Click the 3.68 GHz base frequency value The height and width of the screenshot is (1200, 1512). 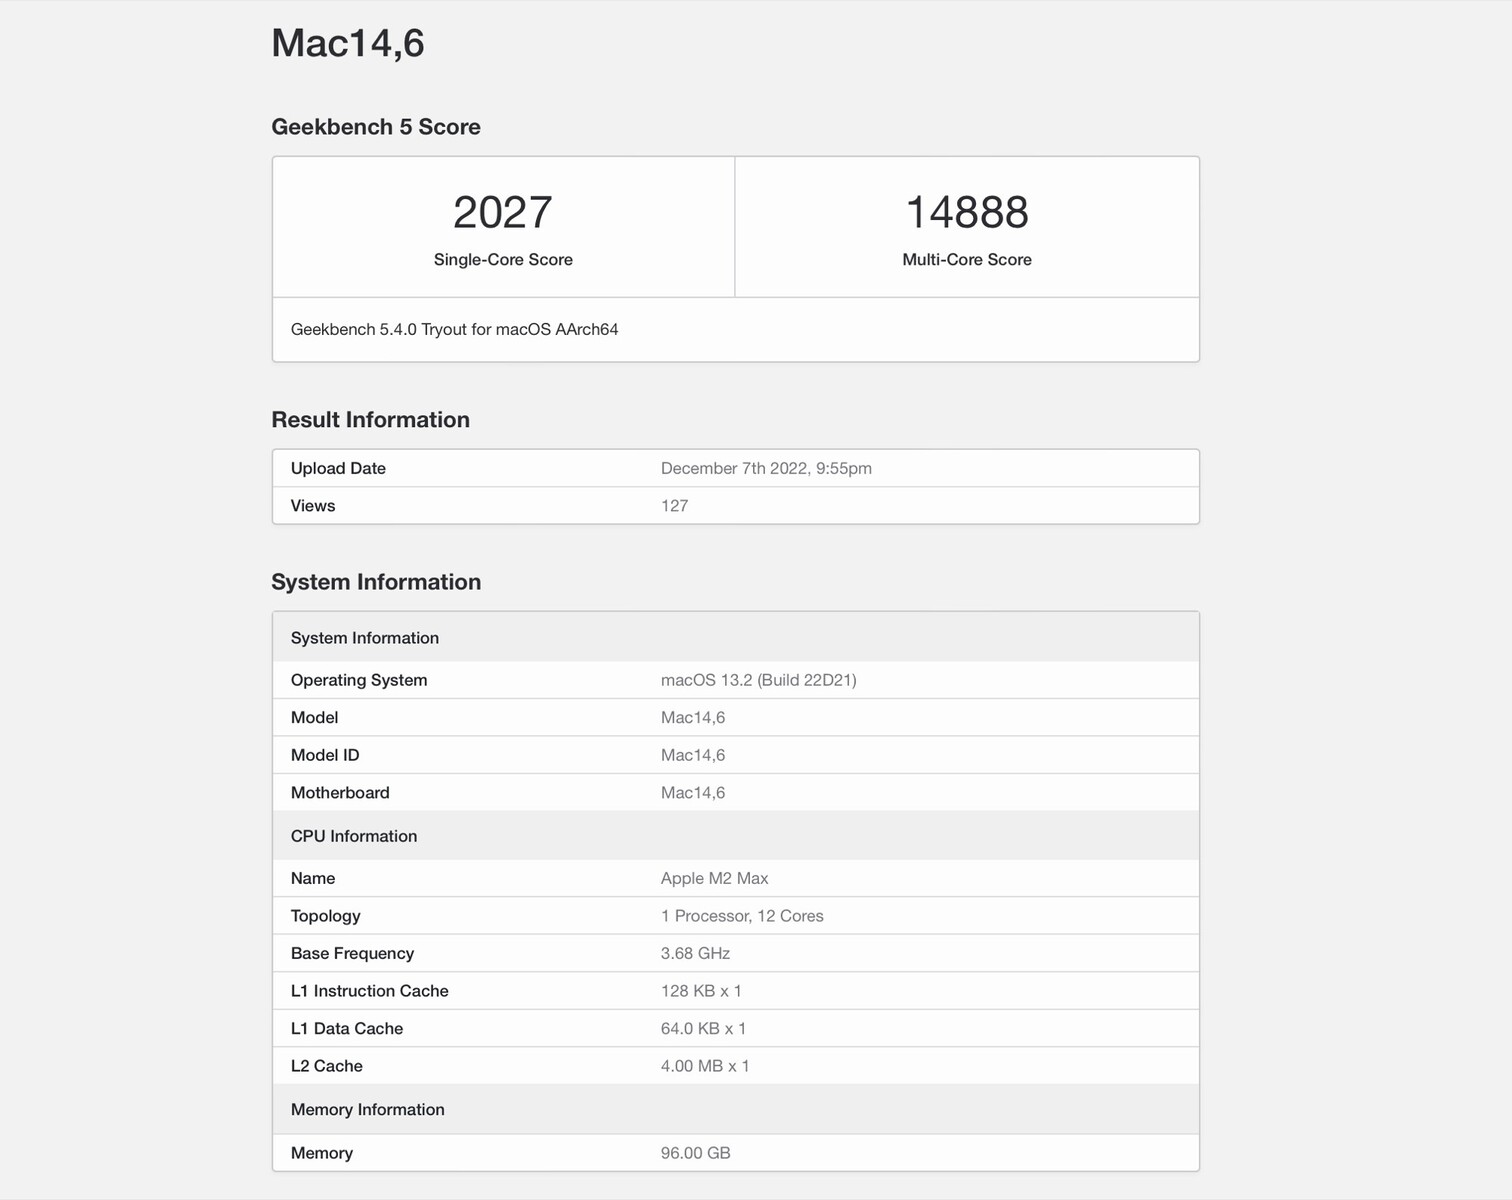tap(695, 953)
